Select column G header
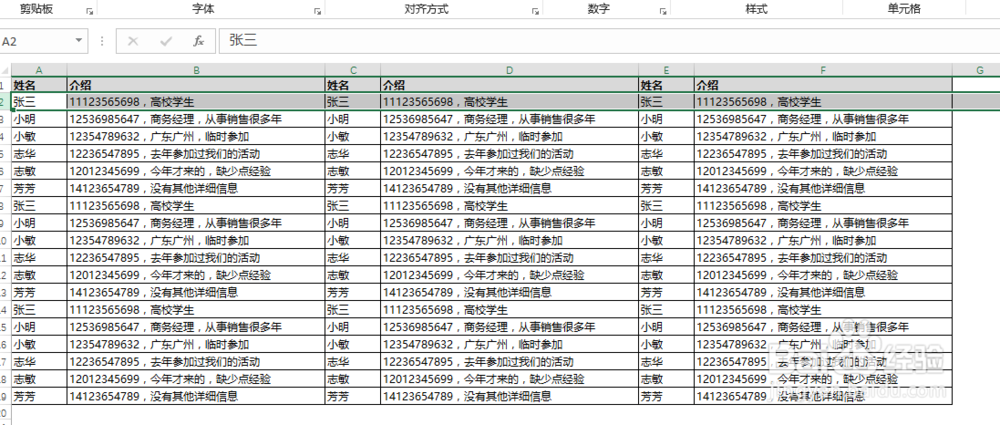The width and height of the screenshot is (1000, 425). [x=976, y=70]
